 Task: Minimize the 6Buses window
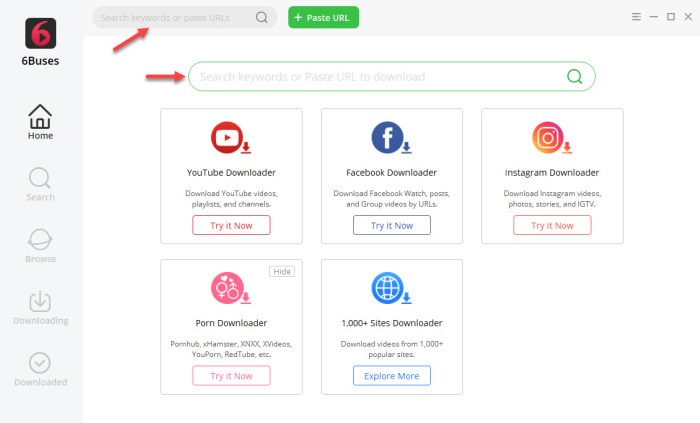point(654,17)
